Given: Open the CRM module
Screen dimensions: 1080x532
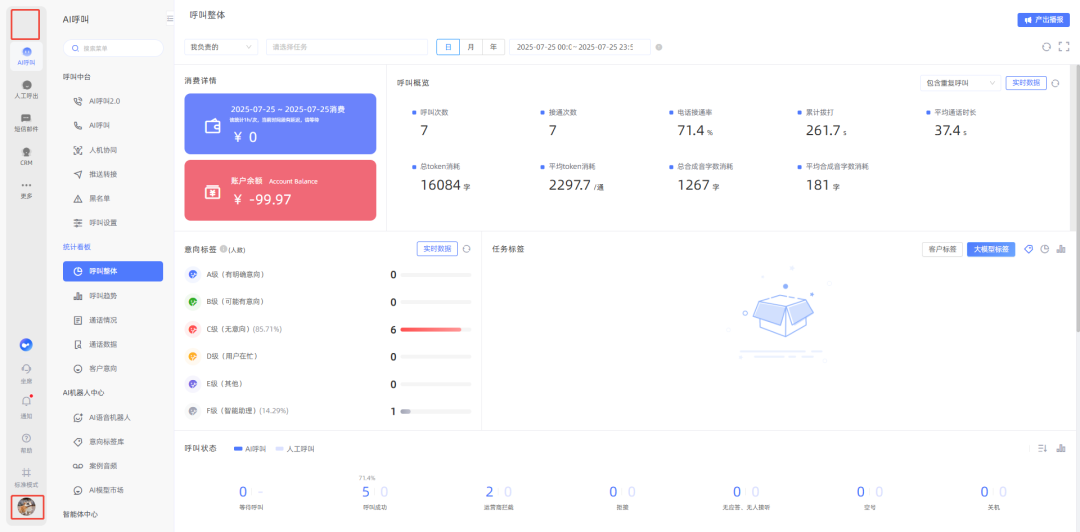Looking at the screenshot, I should pyautogui.click(x=27, y=156).
